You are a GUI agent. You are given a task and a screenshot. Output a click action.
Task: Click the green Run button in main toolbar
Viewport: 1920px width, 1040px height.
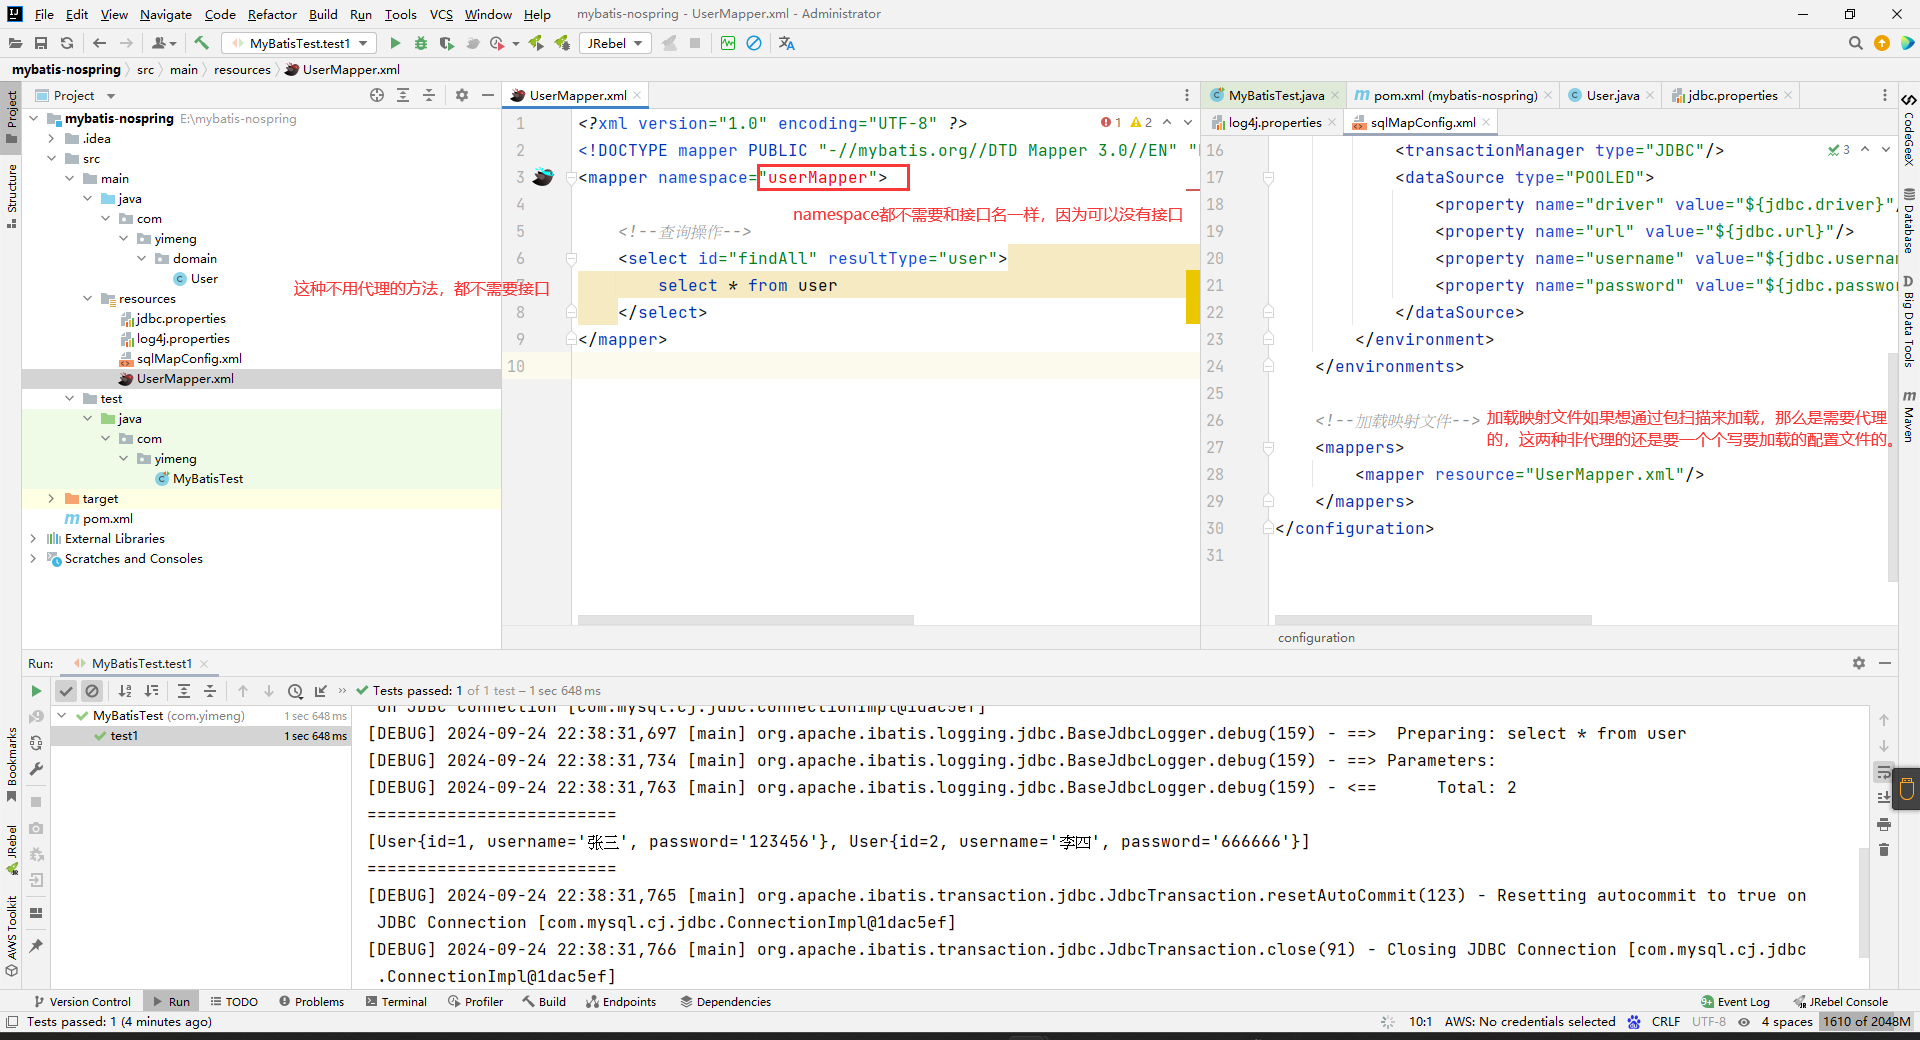pos(395,43)
